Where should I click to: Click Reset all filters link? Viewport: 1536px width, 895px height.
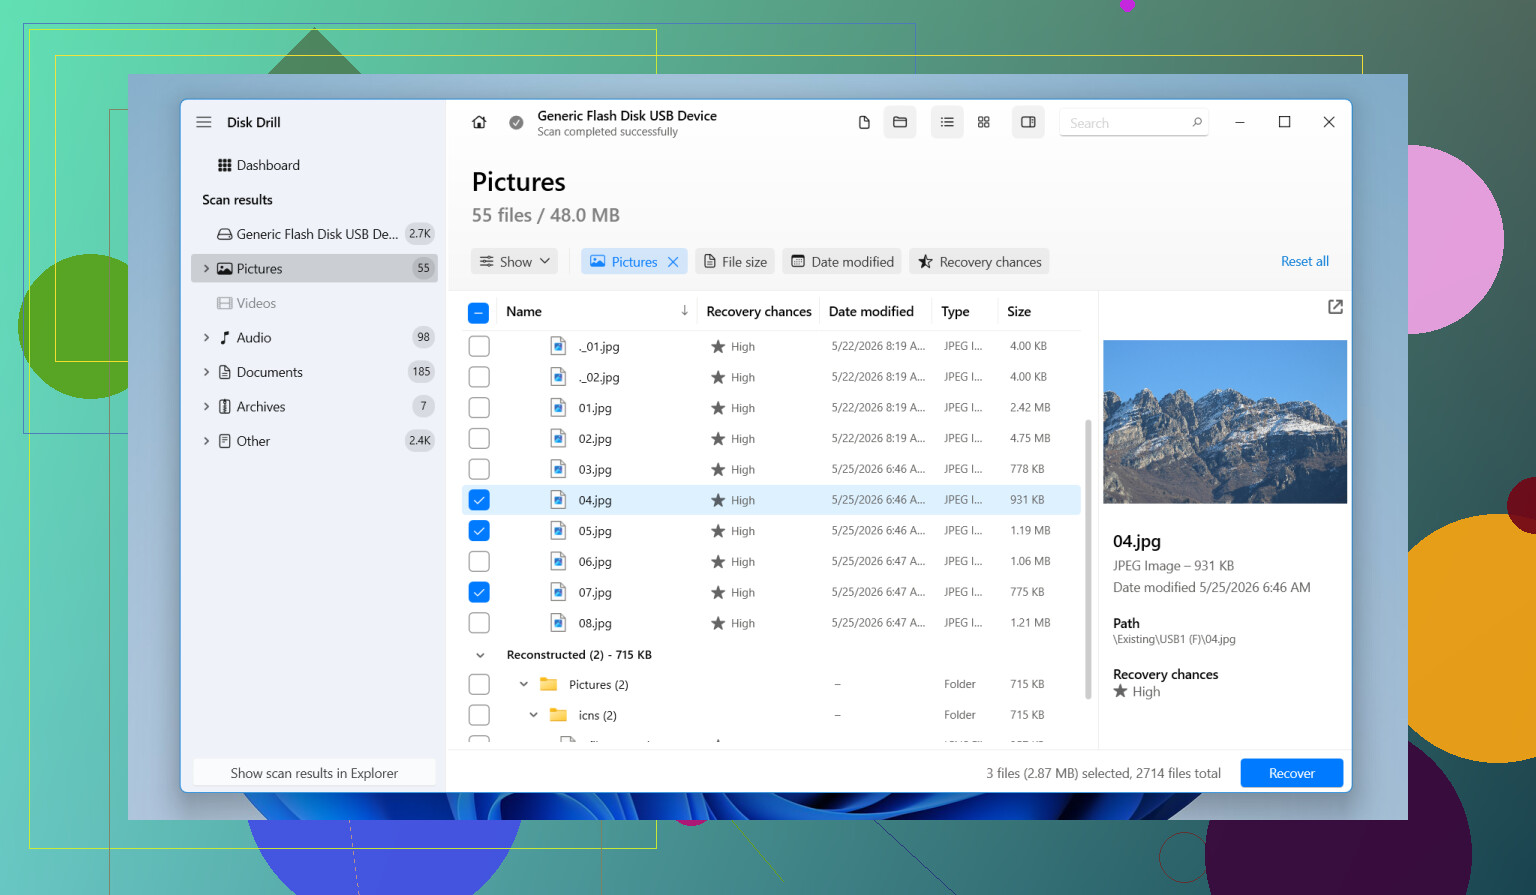[x=1305, y=261]
